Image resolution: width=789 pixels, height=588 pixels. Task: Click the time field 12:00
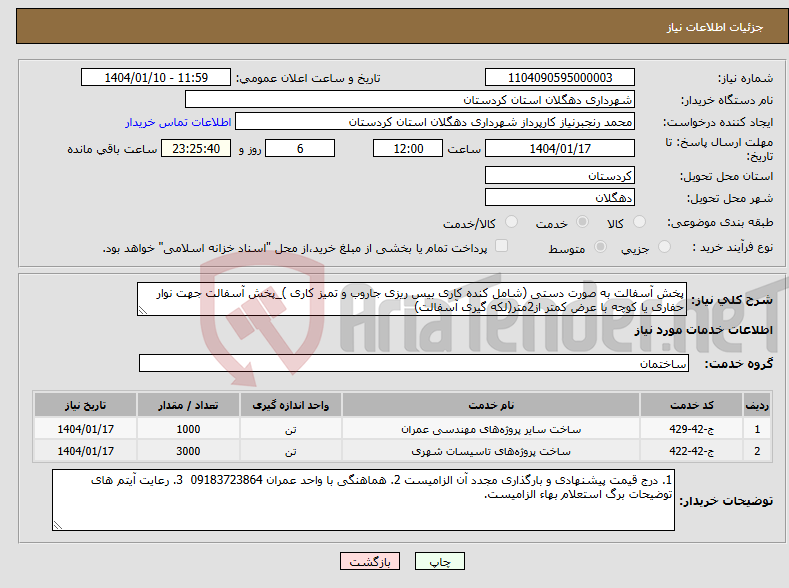408,148
